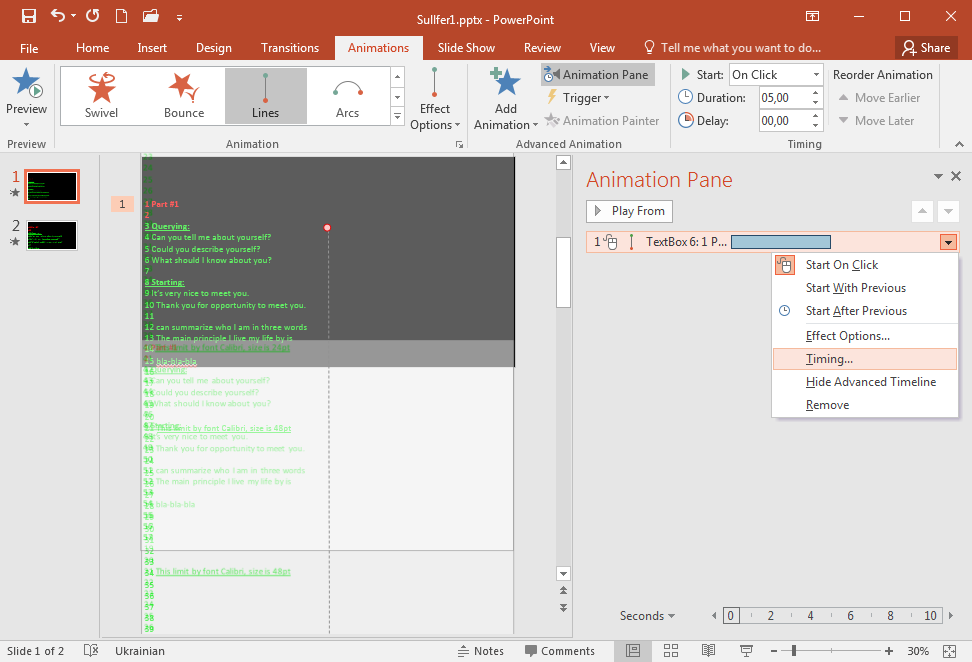This screenshot has height=662, width=972.
Task: Switch to the Transitions tab
Action: (289, 48)
